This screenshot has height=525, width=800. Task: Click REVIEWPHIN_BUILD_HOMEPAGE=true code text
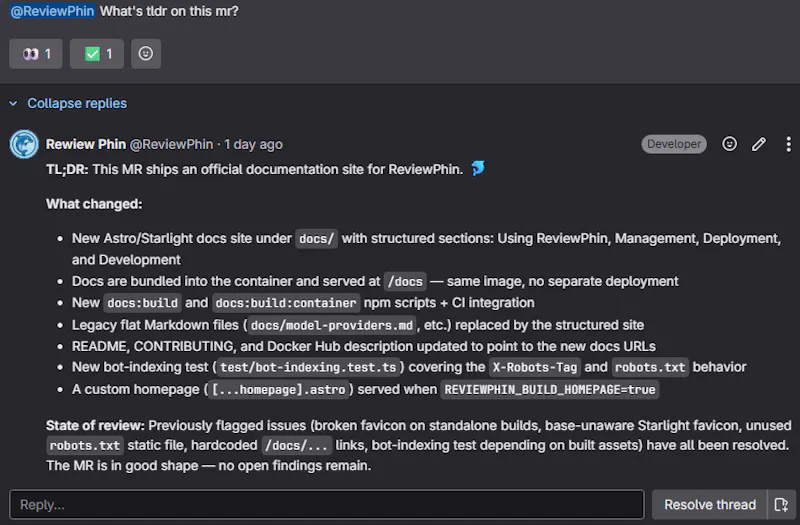(x=549, y=390)
